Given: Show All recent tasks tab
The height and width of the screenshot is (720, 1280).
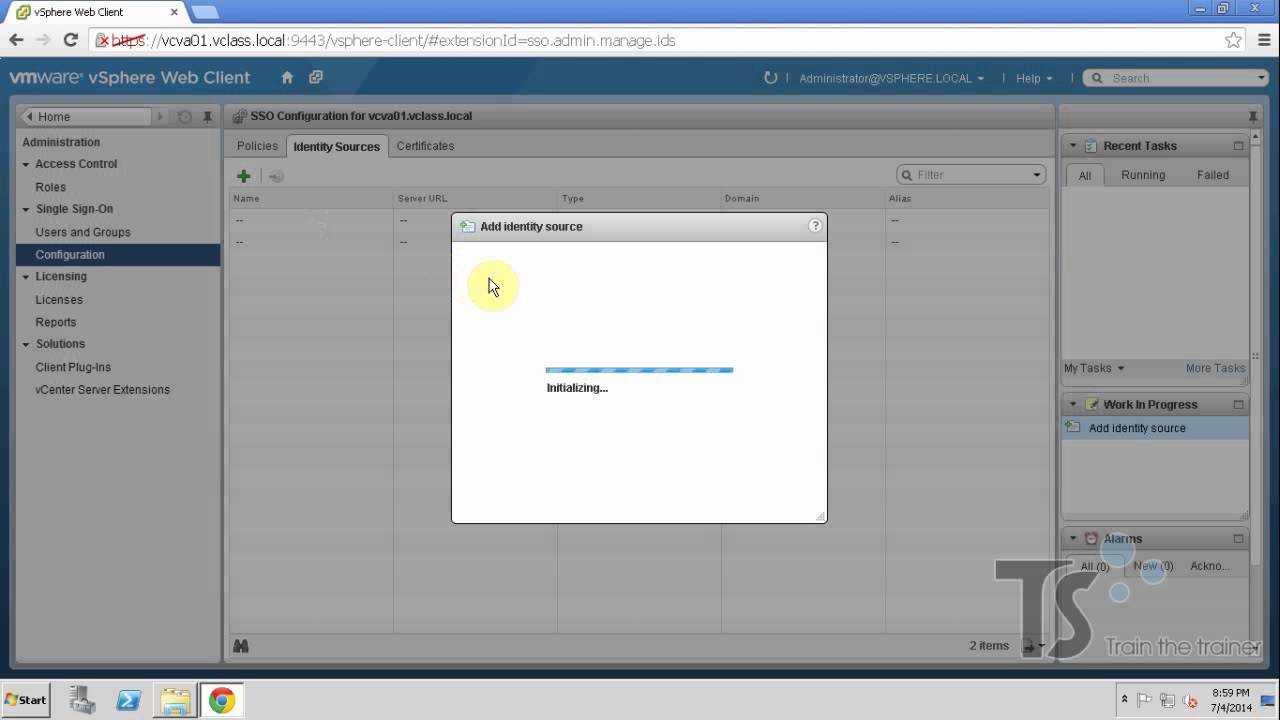Looking at the screenshot, I should point(1084,175).
